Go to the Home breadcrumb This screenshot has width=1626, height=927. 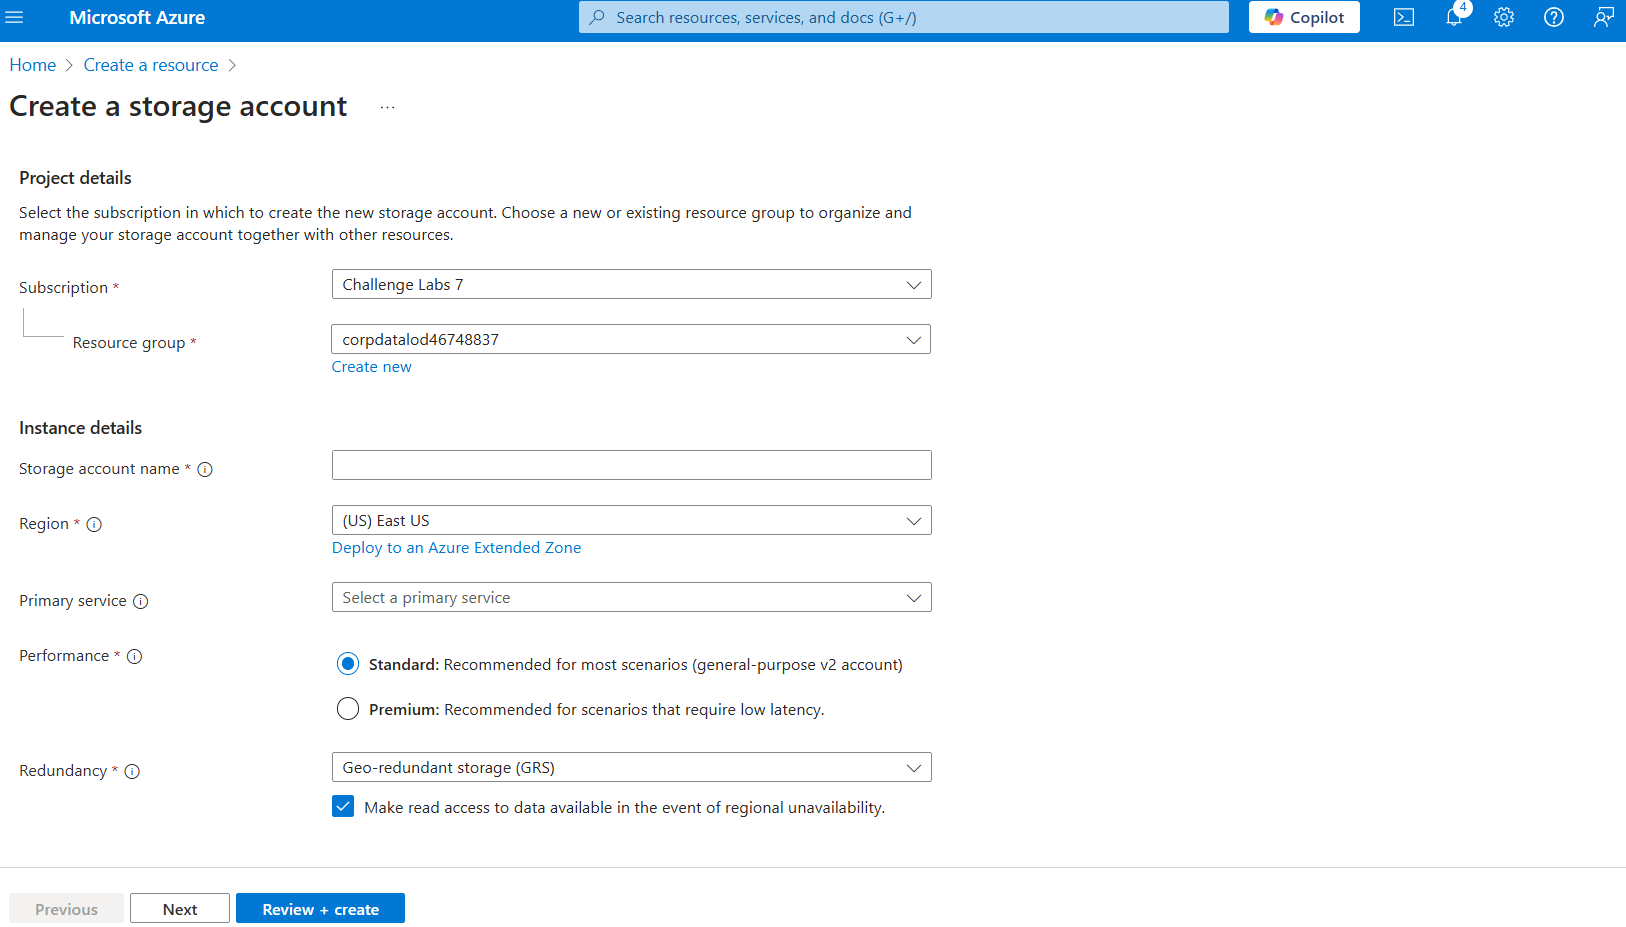coord(33,65)
